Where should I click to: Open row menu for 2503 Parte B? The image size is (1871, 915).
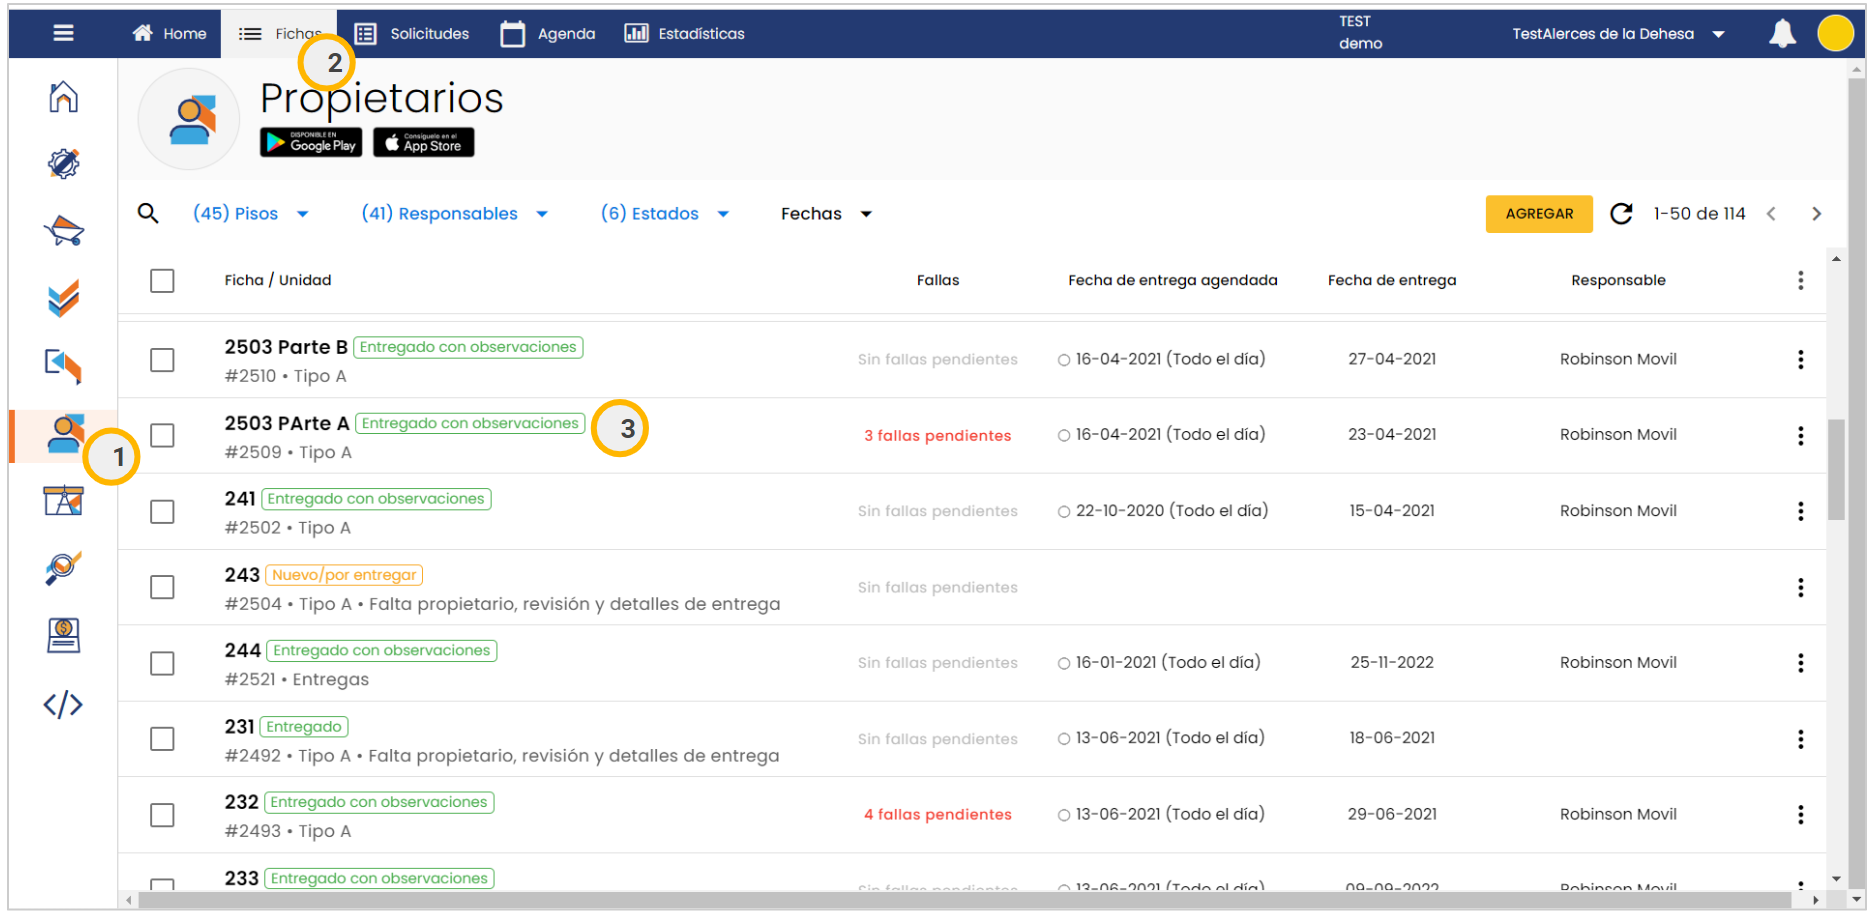1800,360
